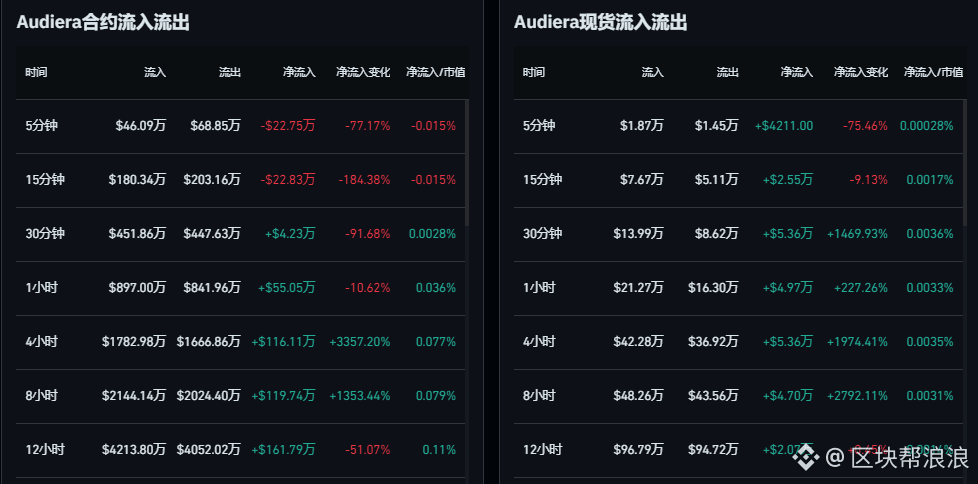Click the +$4.23万 net inflow value

click(291, 234)
